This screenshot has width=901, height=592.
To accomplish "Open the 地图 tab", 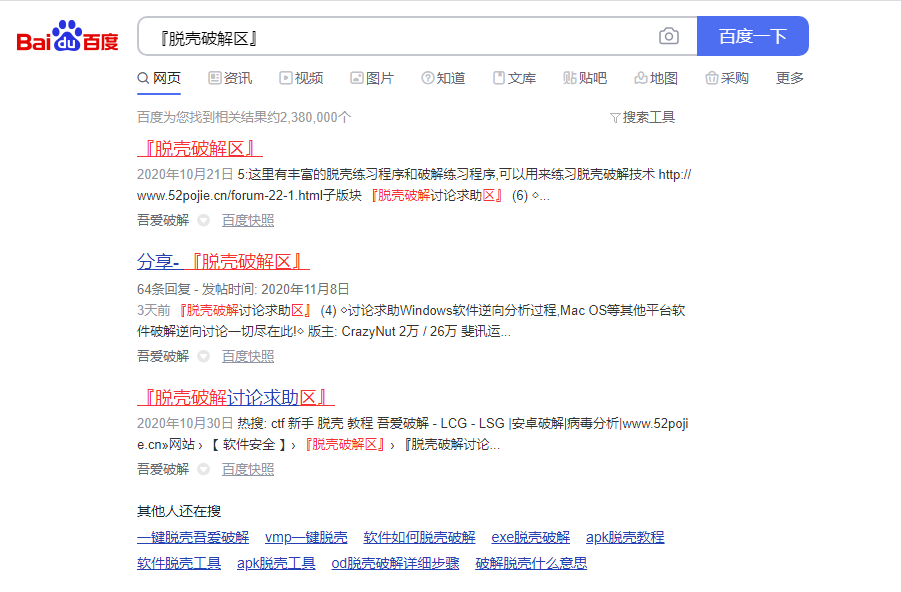I will (656, 78).
